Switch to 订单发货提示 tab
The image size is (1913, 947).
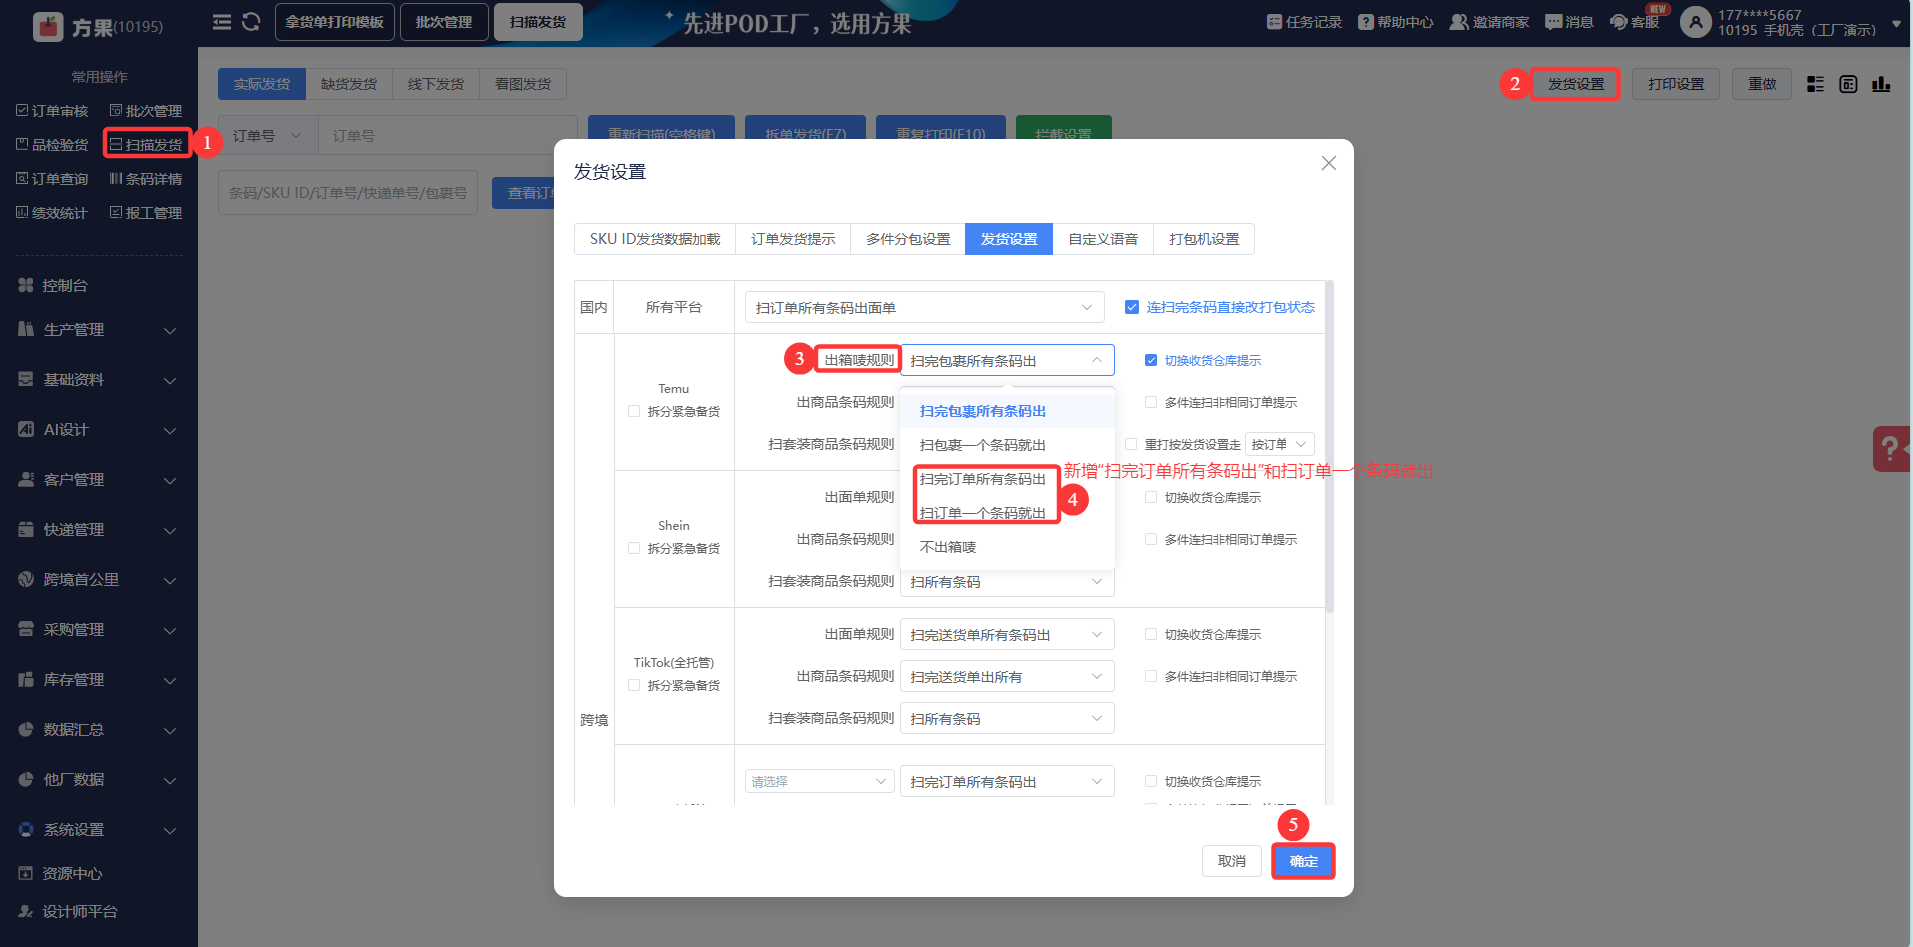coord(793,239)
